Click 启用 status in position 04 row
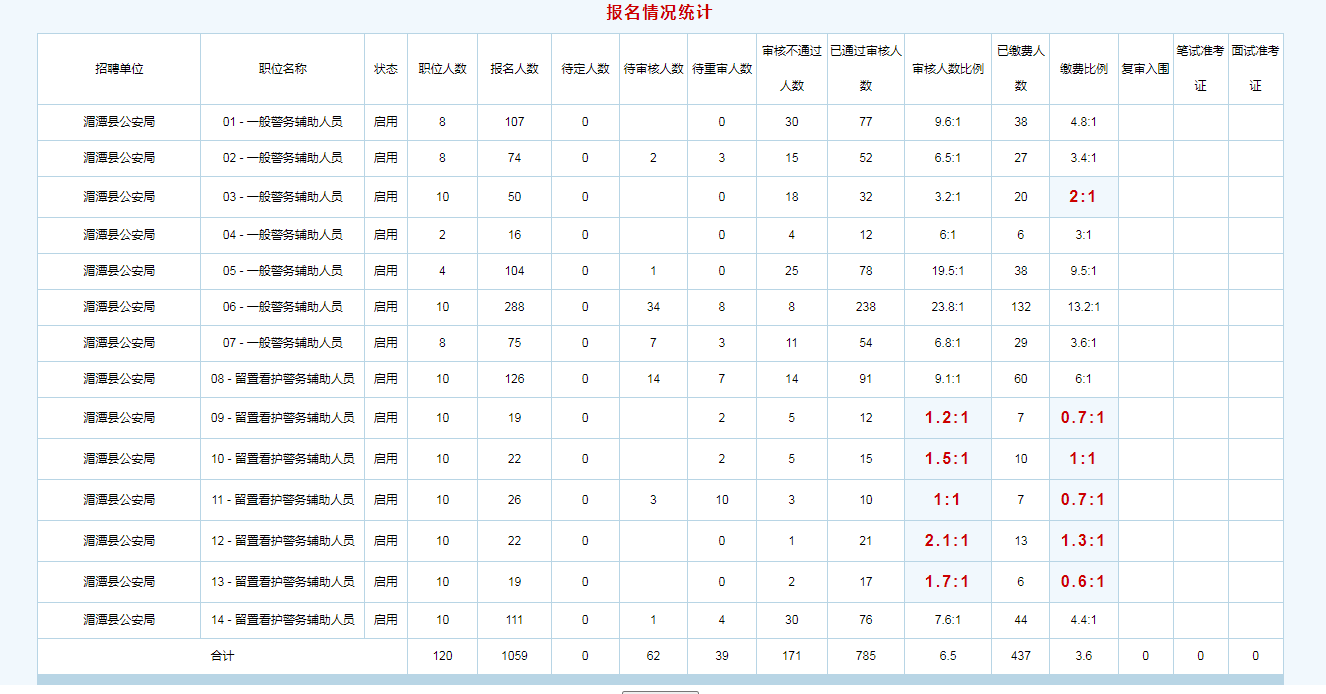Viewport: 1326px width, 694px height. (x=385, y=235)
